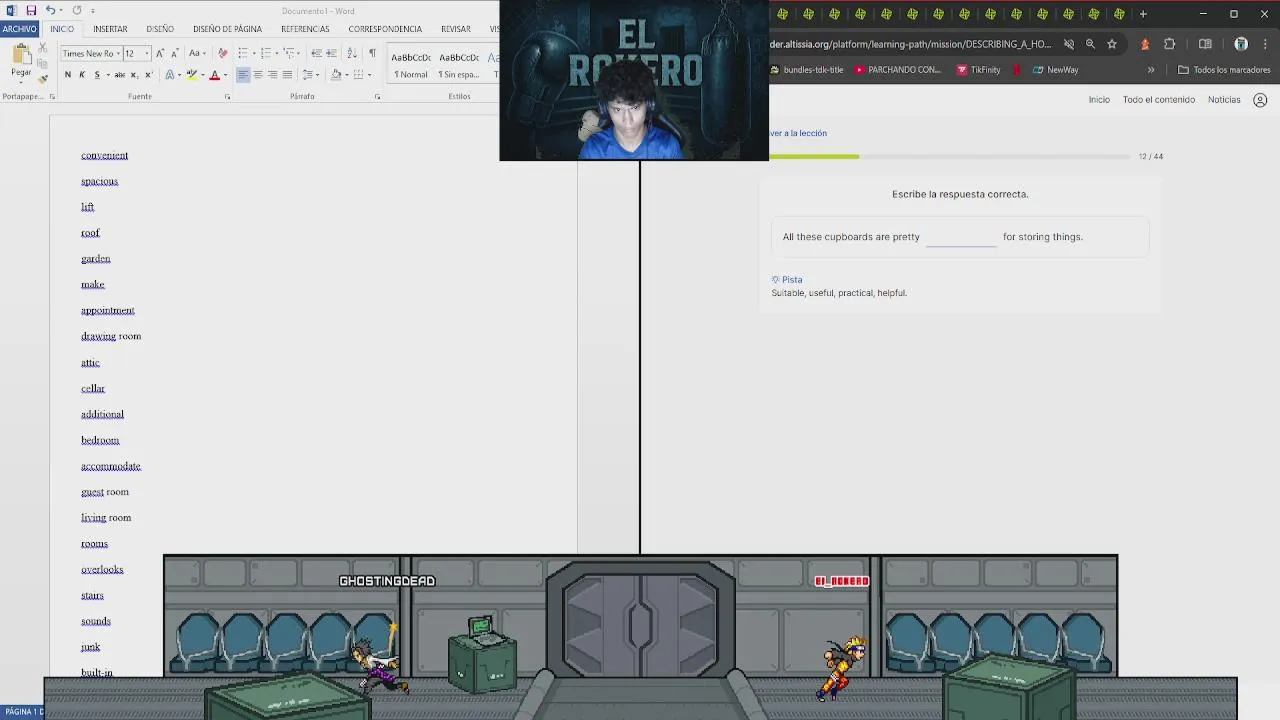The width and height of the screenshot is (1280, 720).
Task: Toggle strikethrough abc formatting
Action: (120, 75)
